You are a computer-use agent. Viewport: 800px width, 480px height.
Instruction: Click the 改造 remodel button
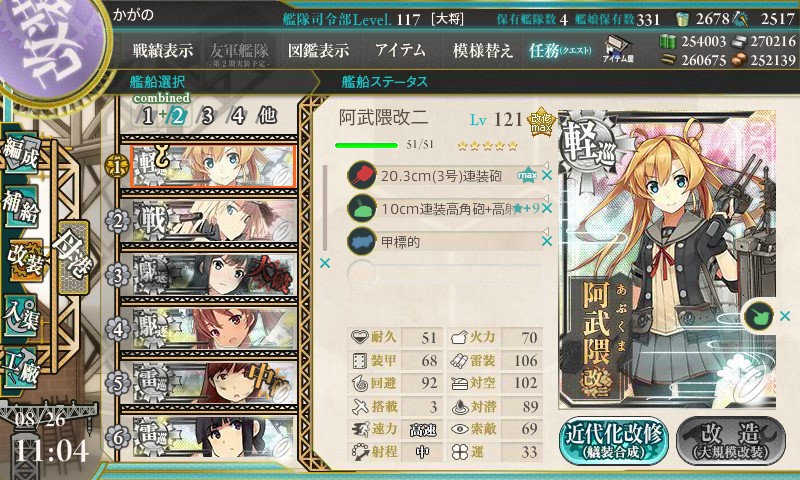[731, 440]
